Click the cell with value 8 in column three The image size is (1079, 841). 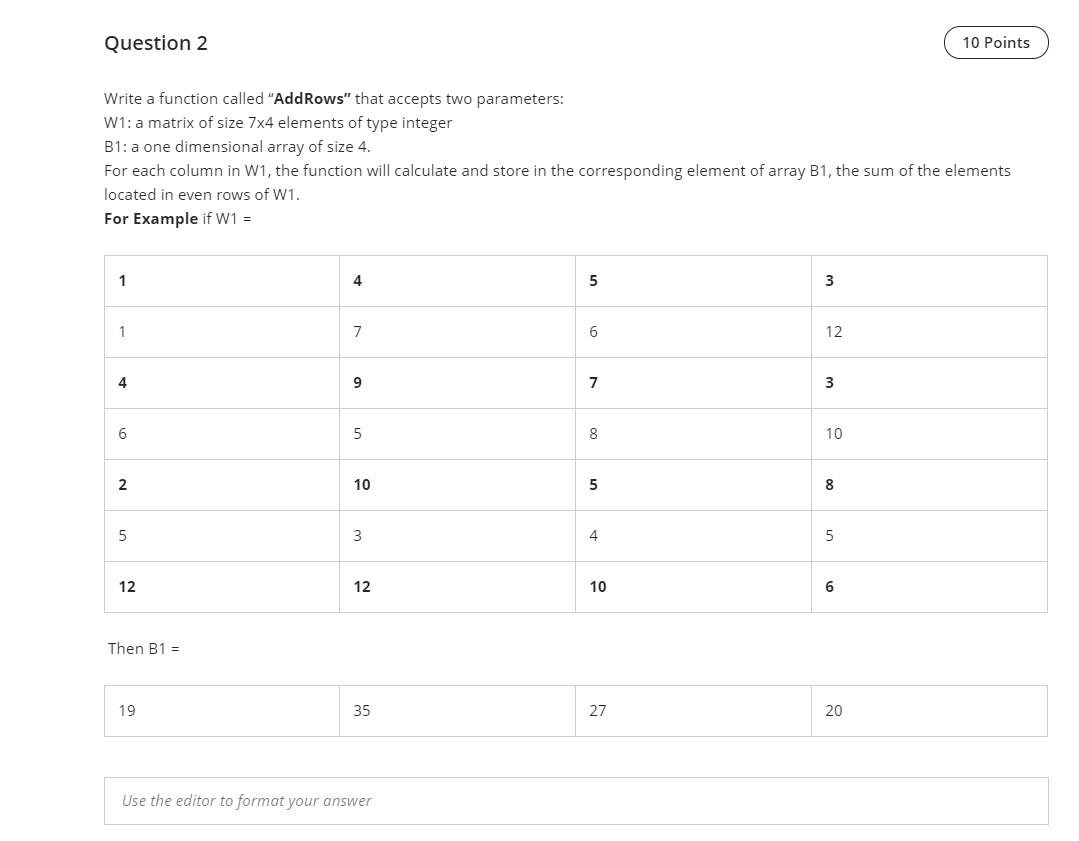tap(593, 433)
